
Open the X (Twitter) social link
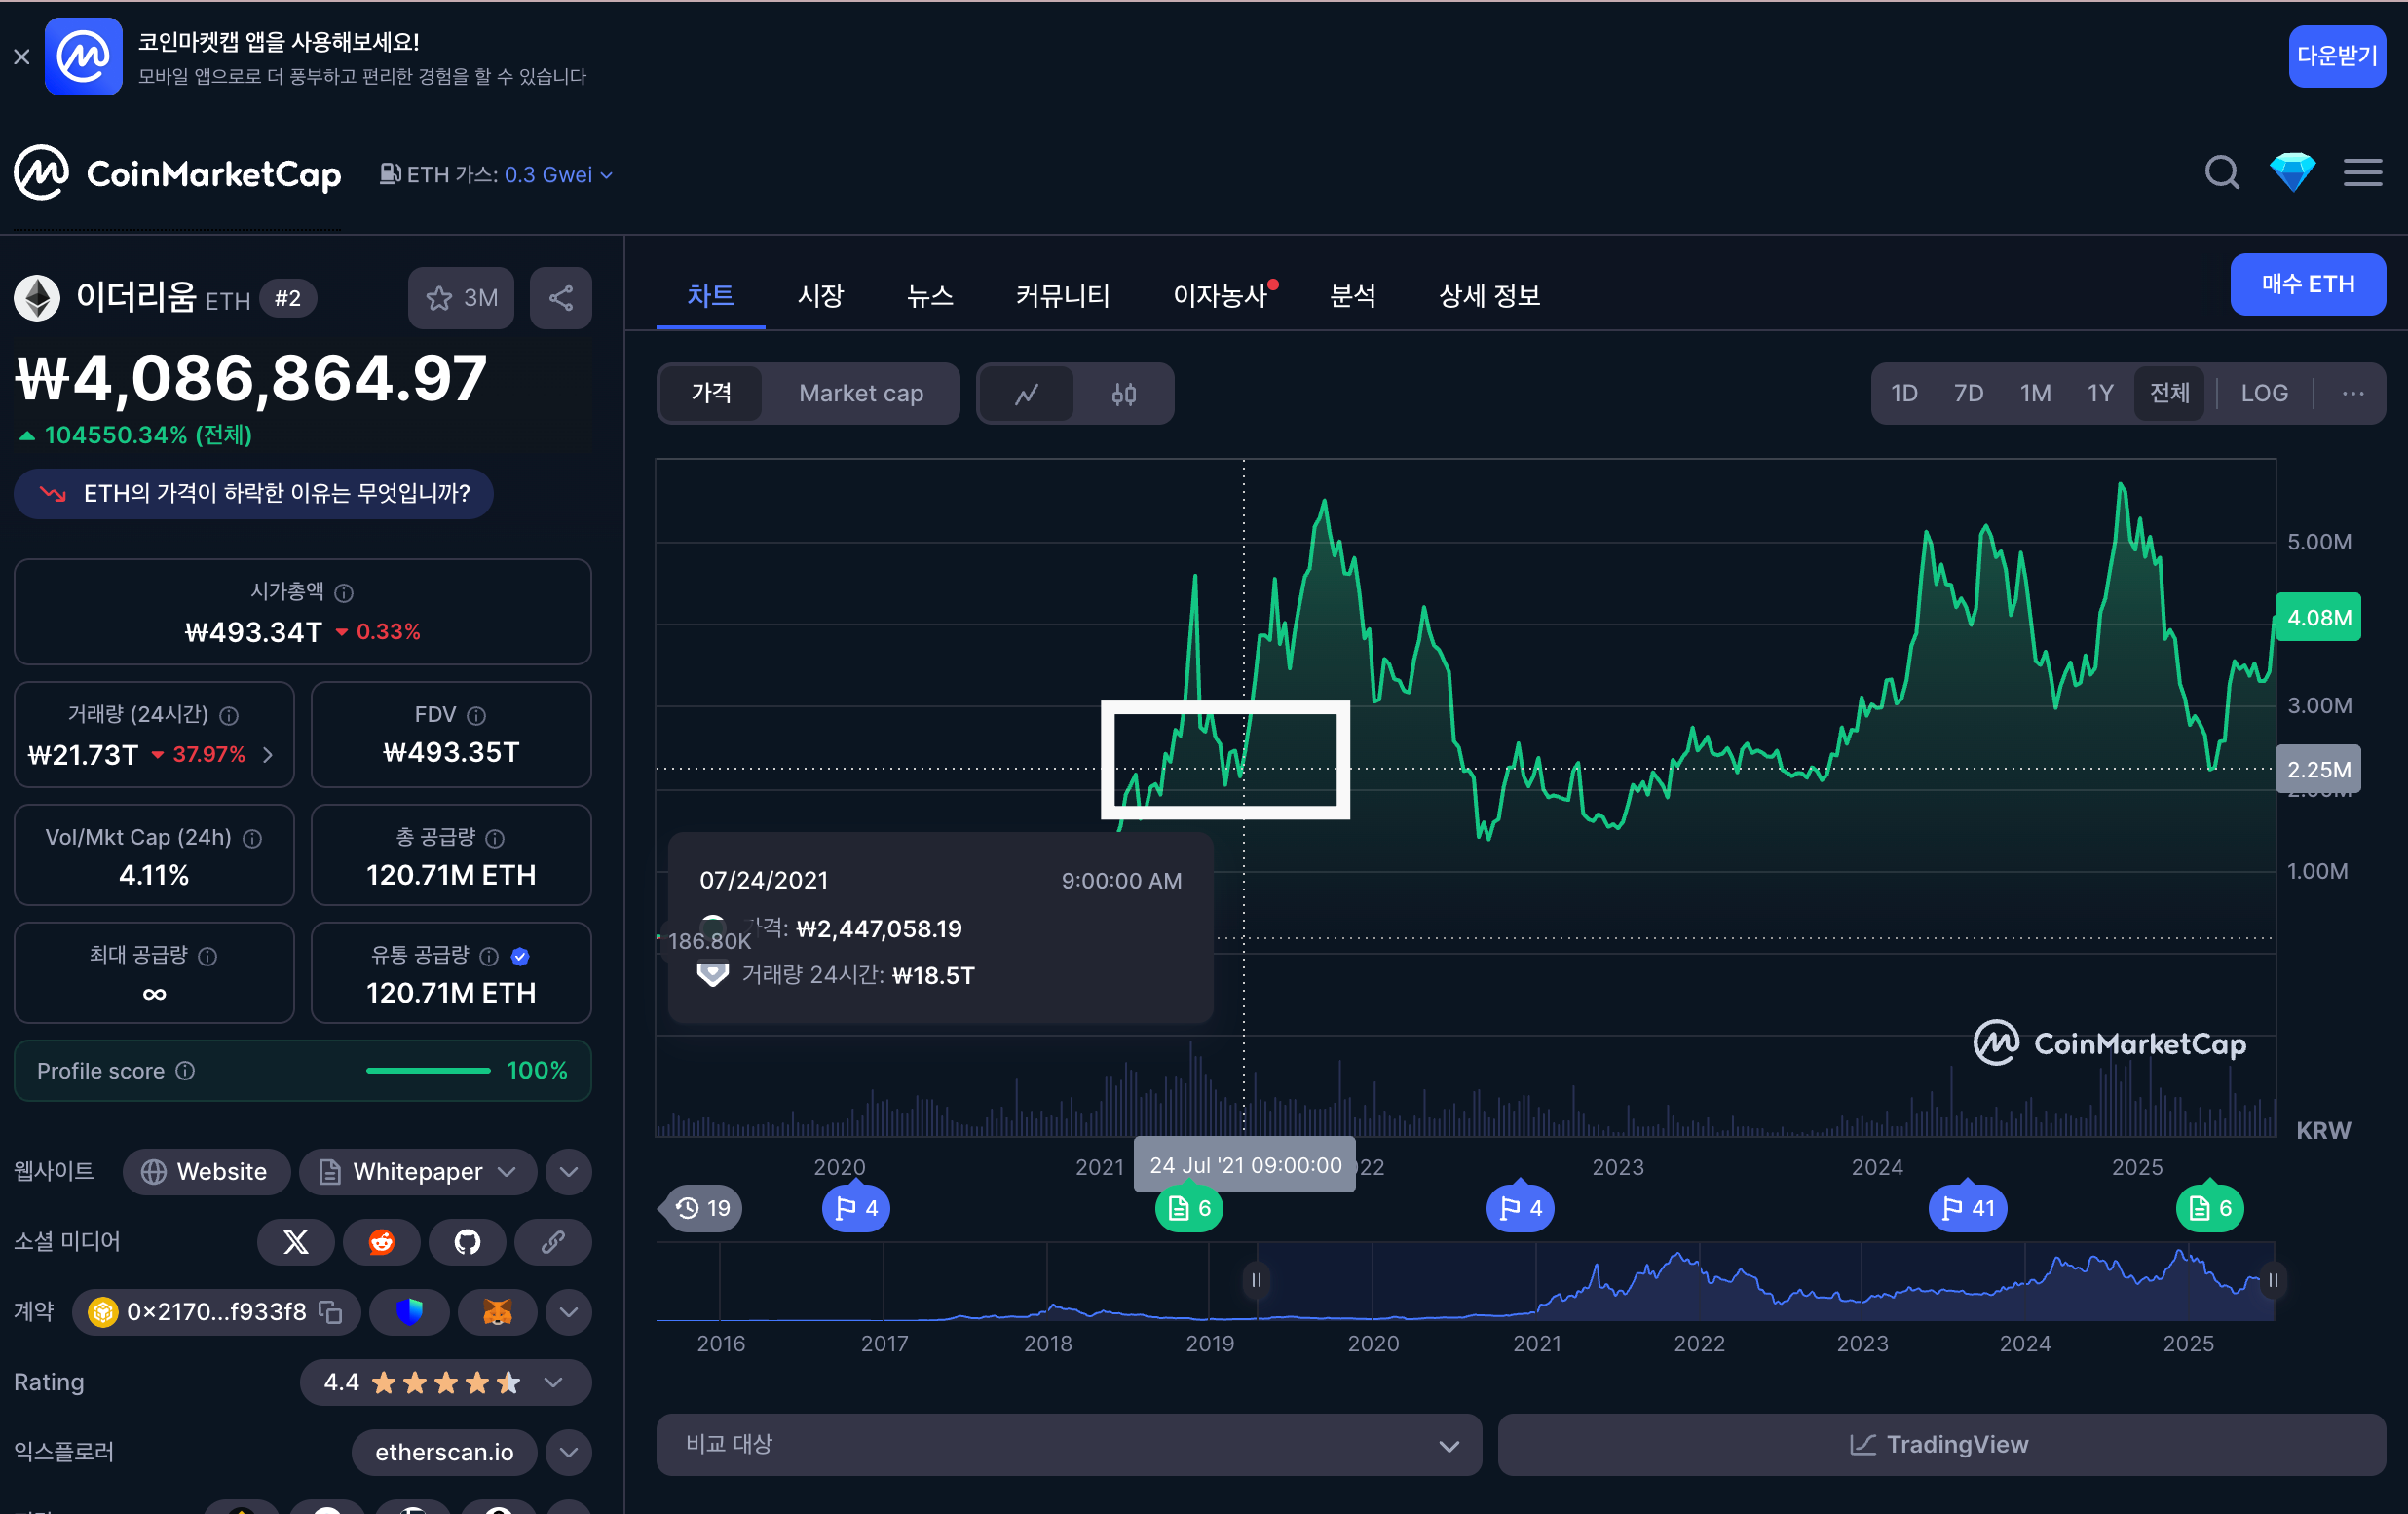[x=296, y=1242]
